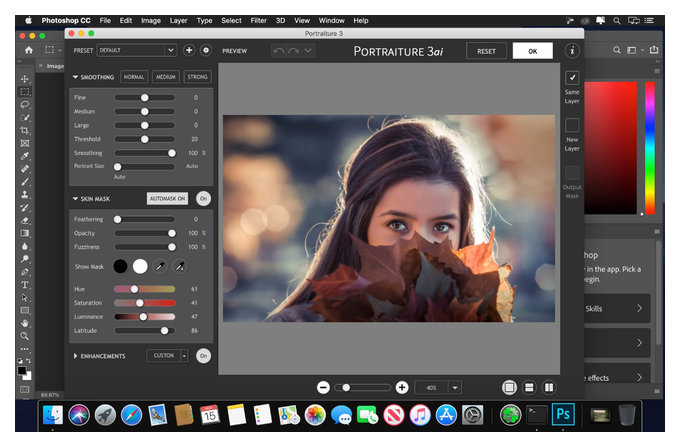Select the Clone Stamp tool
This screenshot has height=447, width=680.
point(25,194)
